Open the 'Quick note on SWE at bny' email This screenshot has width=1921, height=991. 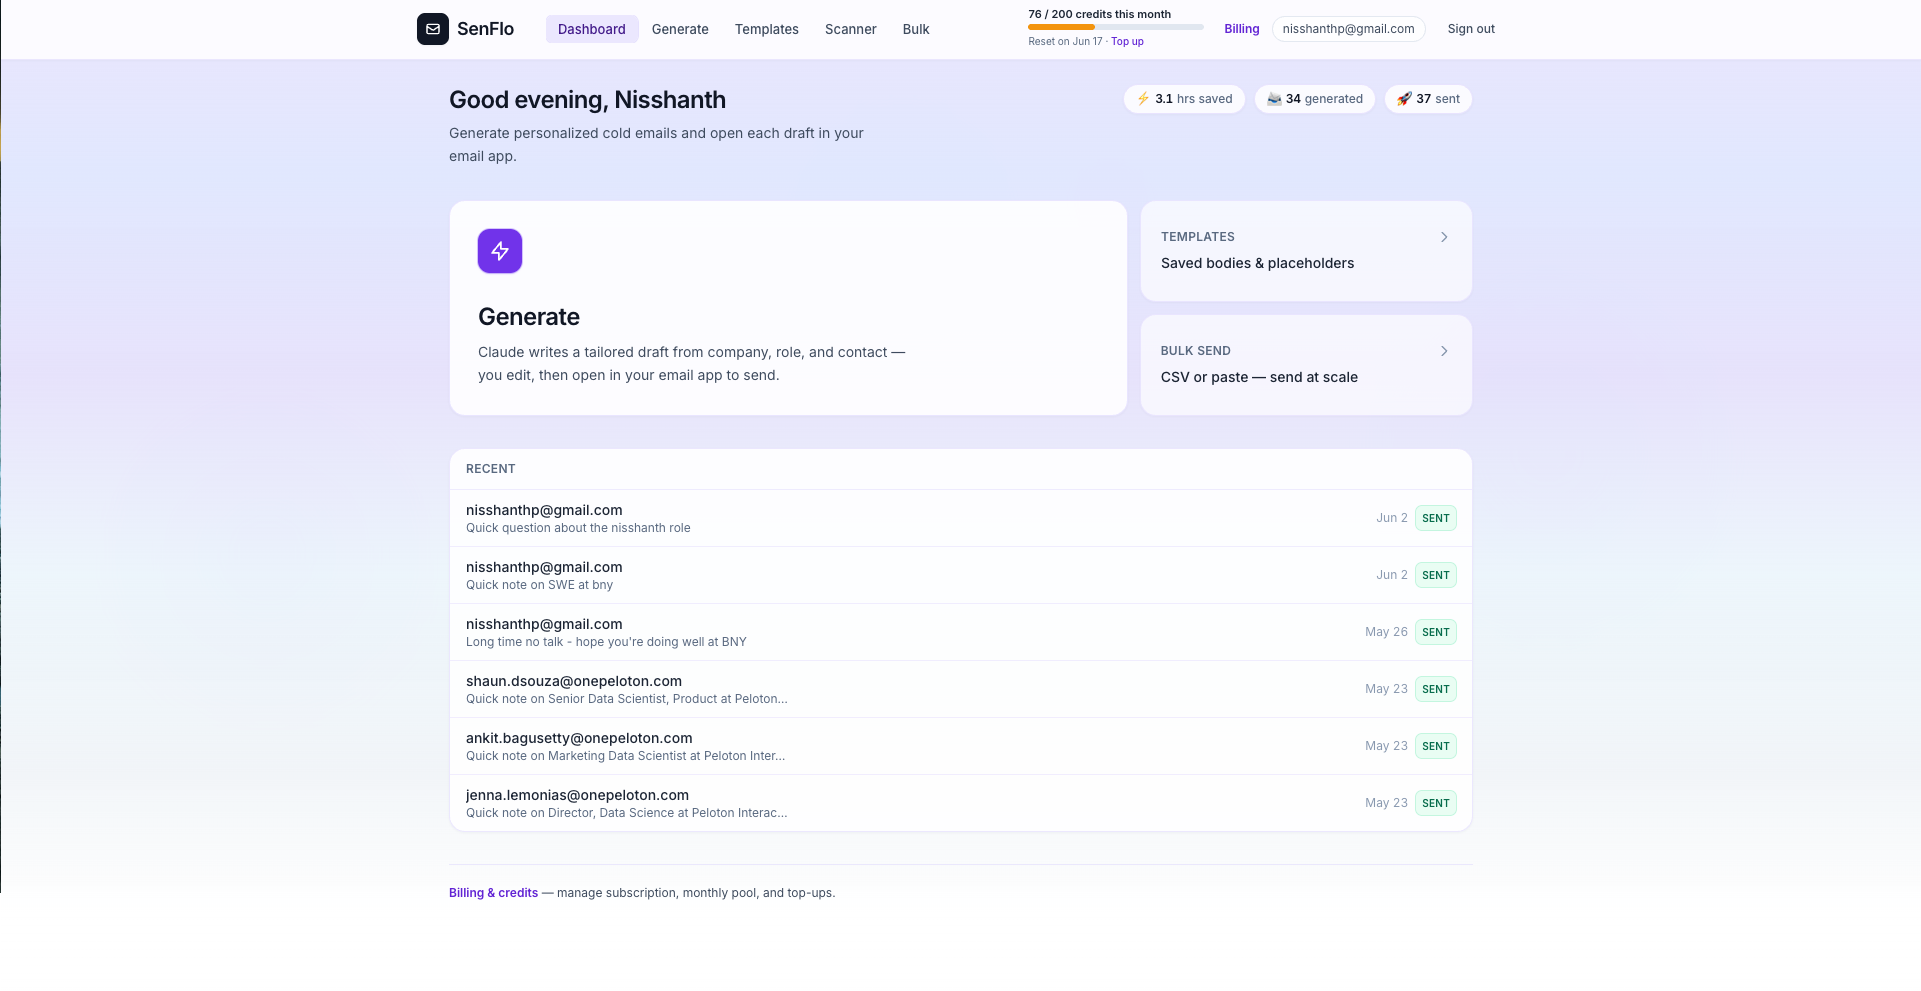(961, 575)
